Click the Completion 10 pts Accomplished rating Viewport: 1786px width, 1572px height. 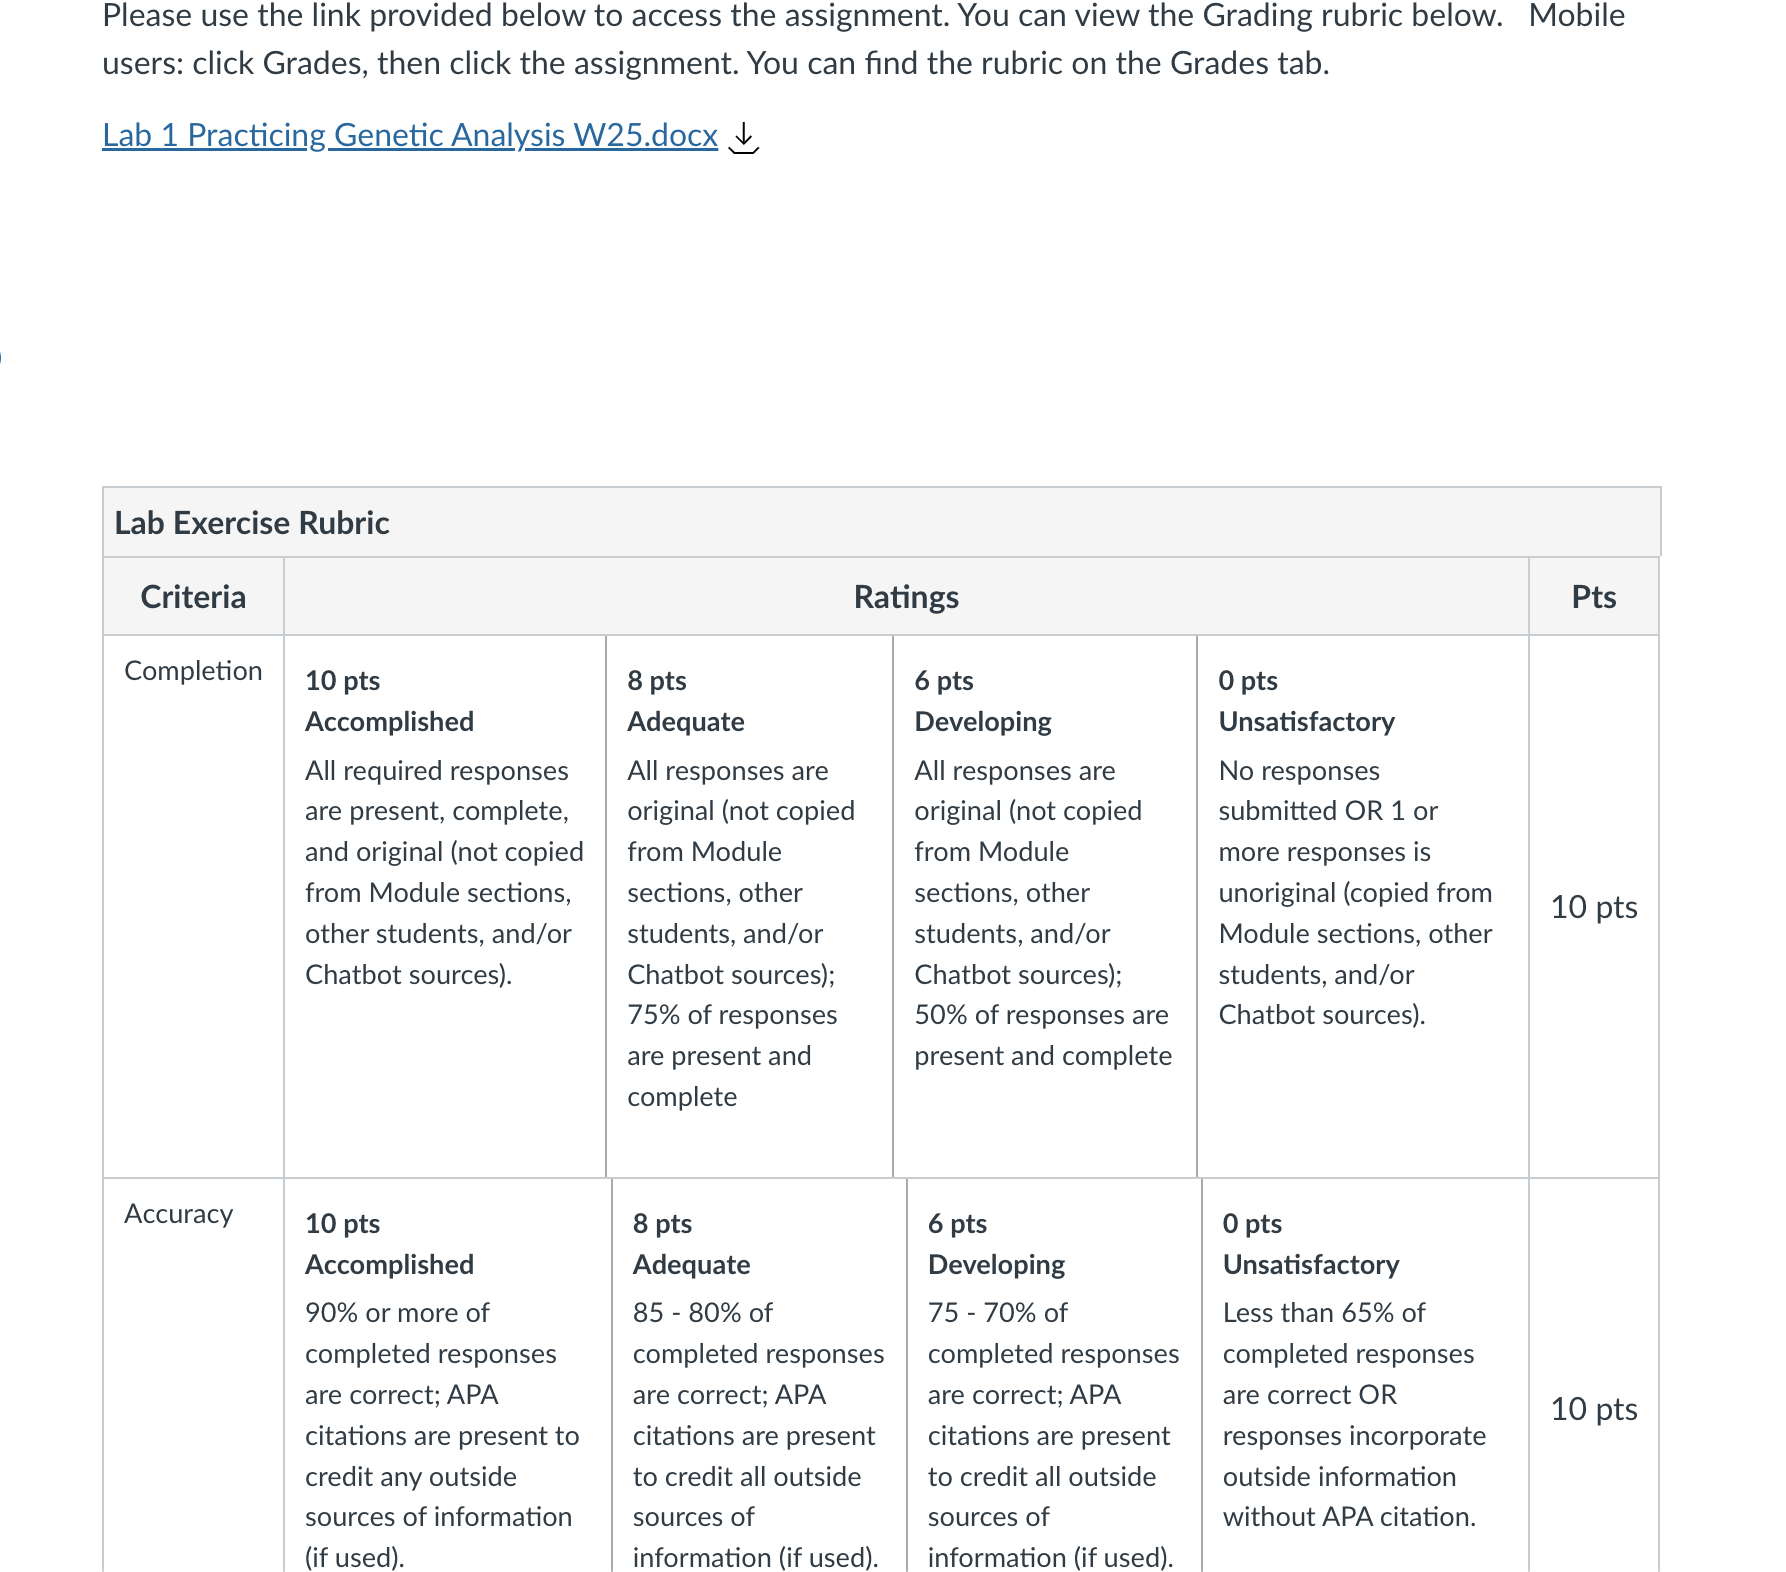(x=445, y=906)
